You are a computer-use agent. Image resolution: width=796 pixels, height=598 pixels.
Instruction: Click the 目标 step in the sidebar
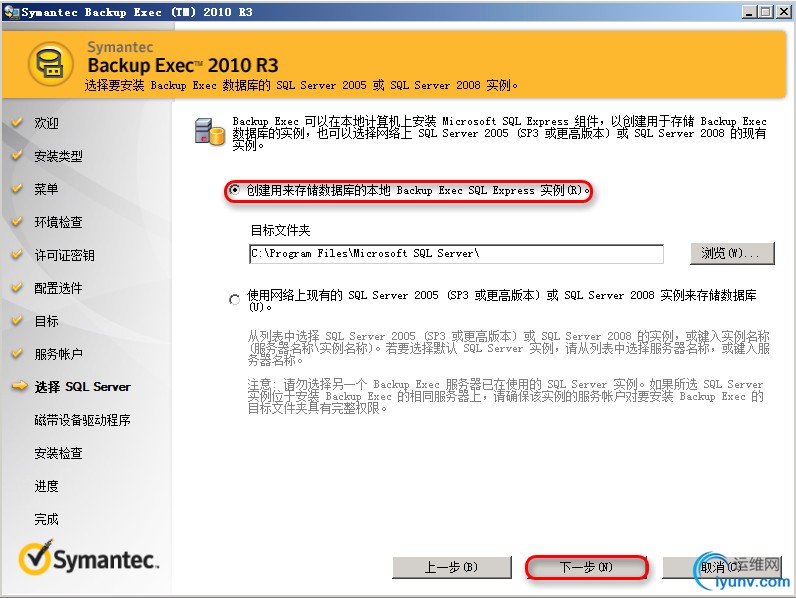point(46,321)
